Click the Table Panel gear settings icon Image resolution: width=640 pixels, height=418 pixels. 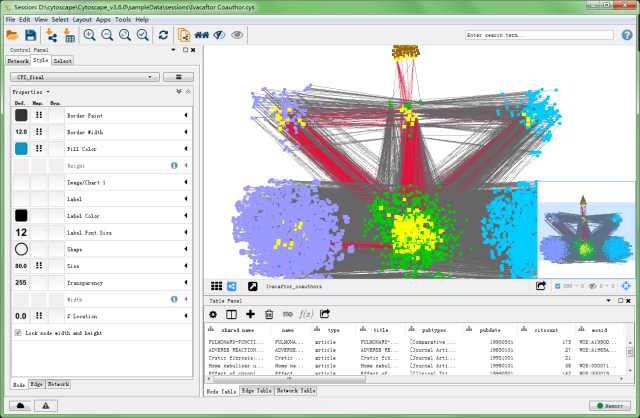(x=214, y=314)
